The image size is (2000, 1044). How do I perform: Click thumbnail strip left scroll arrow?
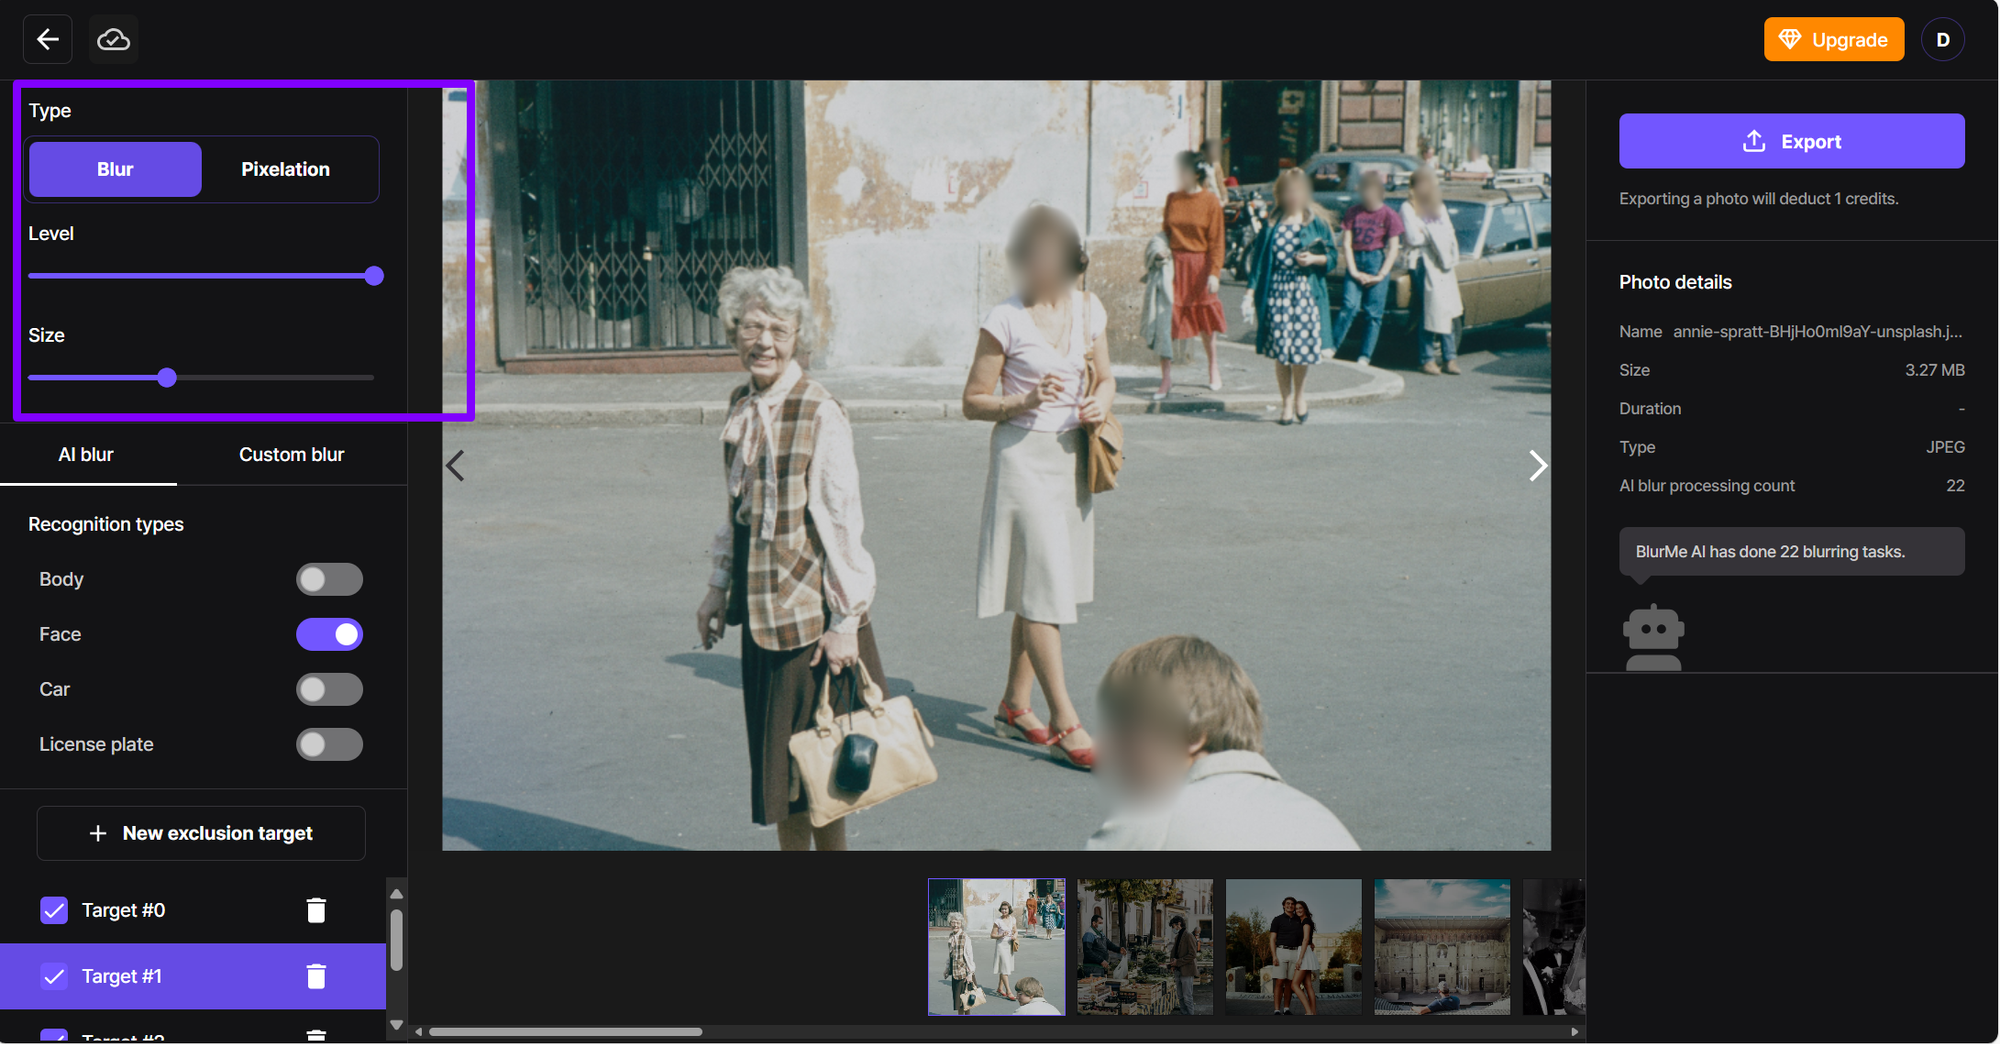coord(419,1032)
